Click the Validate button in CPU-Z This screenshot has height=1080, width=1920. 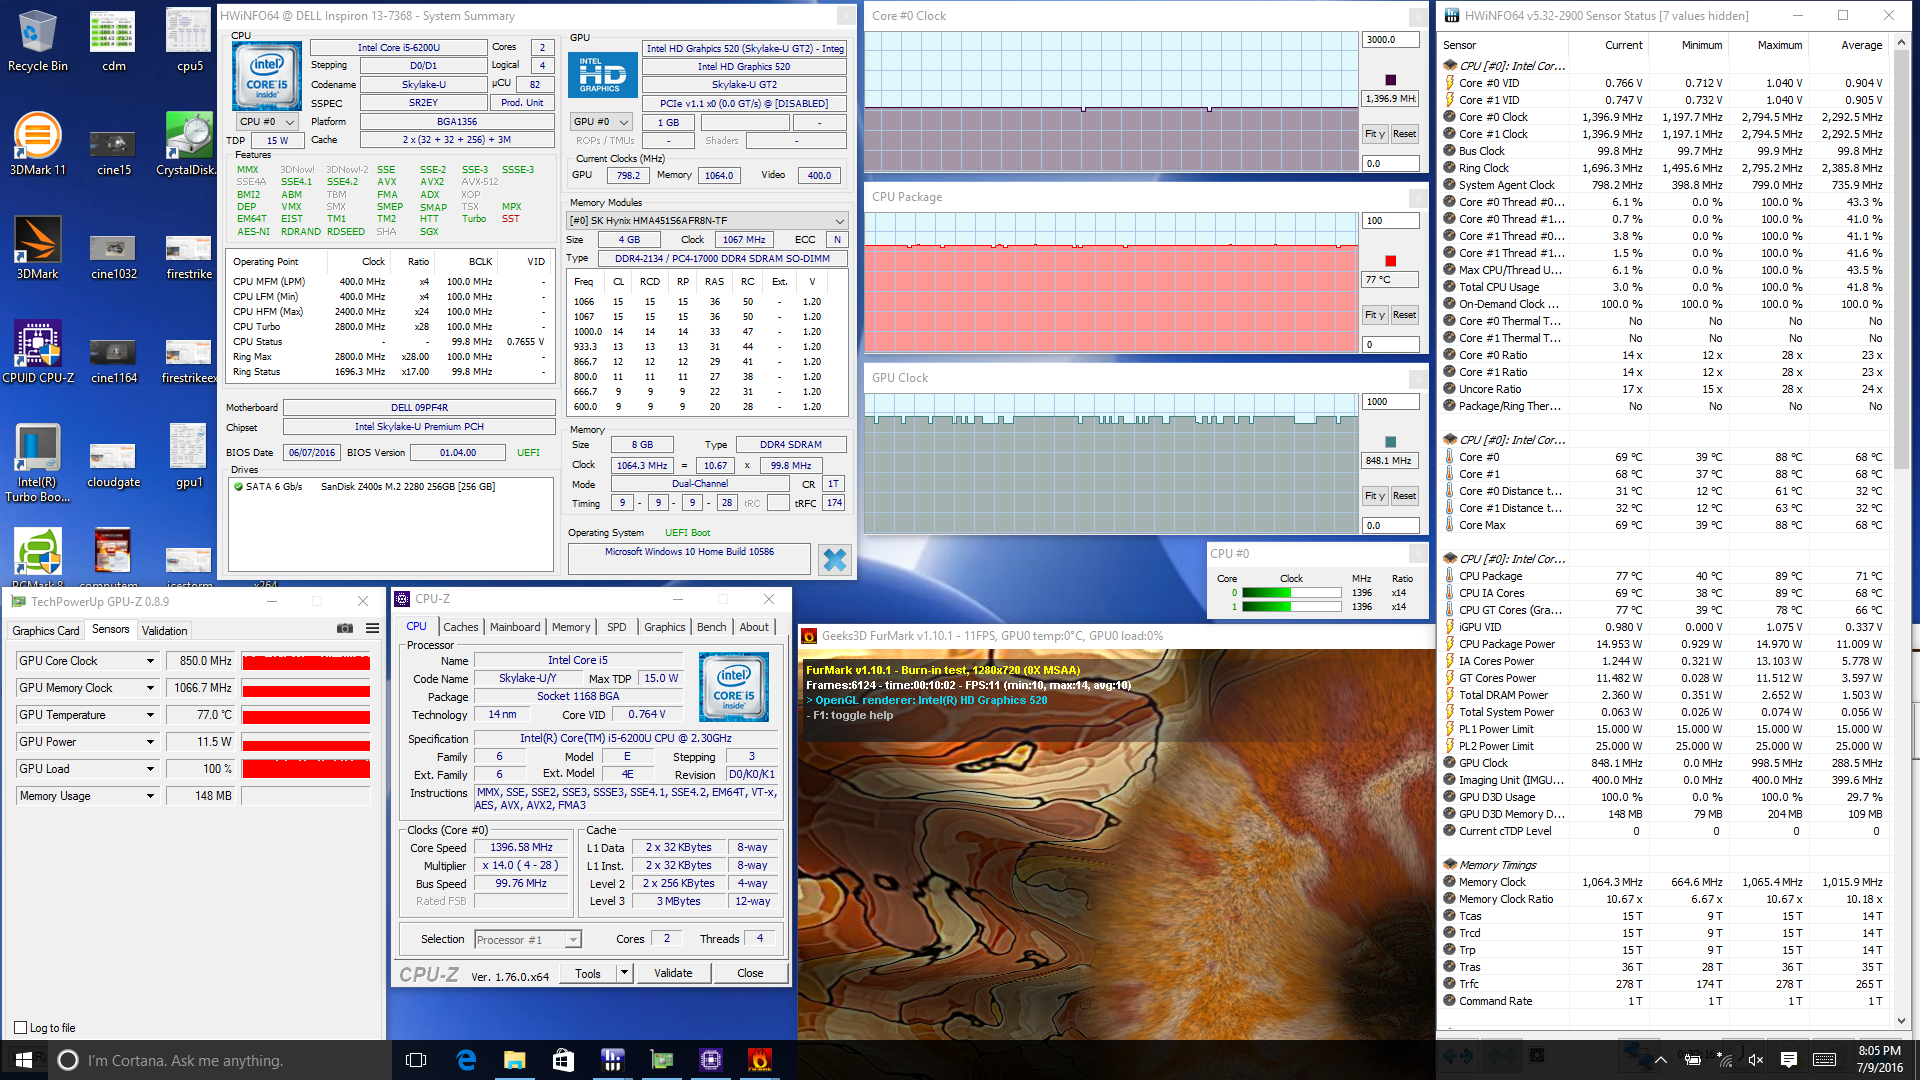673,973
